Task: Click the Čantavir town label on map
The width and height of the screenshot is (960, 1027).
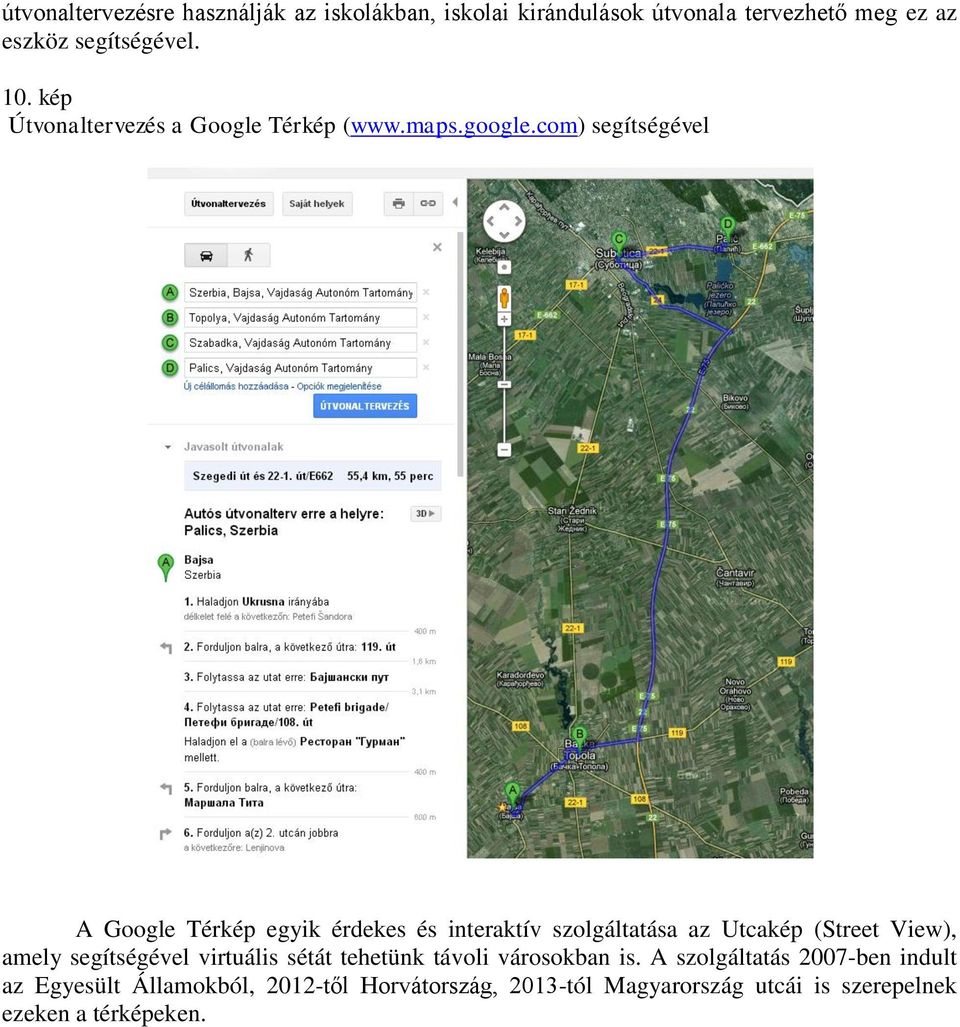Action: coord(735,576)
